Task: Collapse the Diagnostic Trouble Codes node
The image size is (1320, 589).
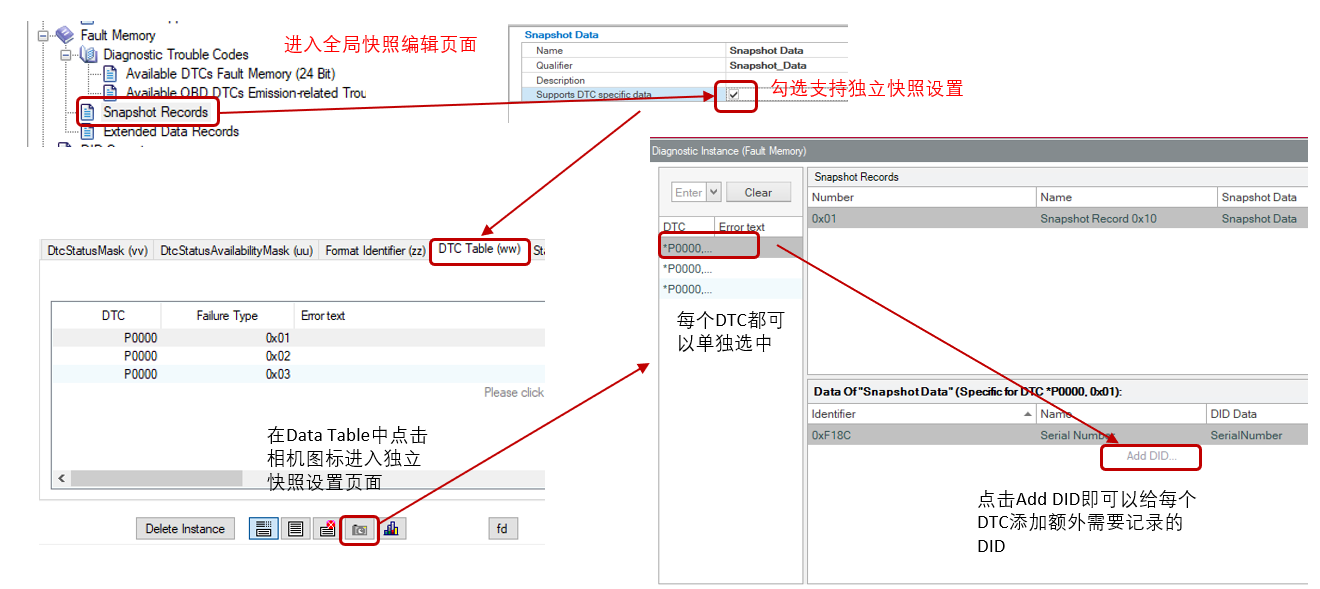Action: point(66,55)
